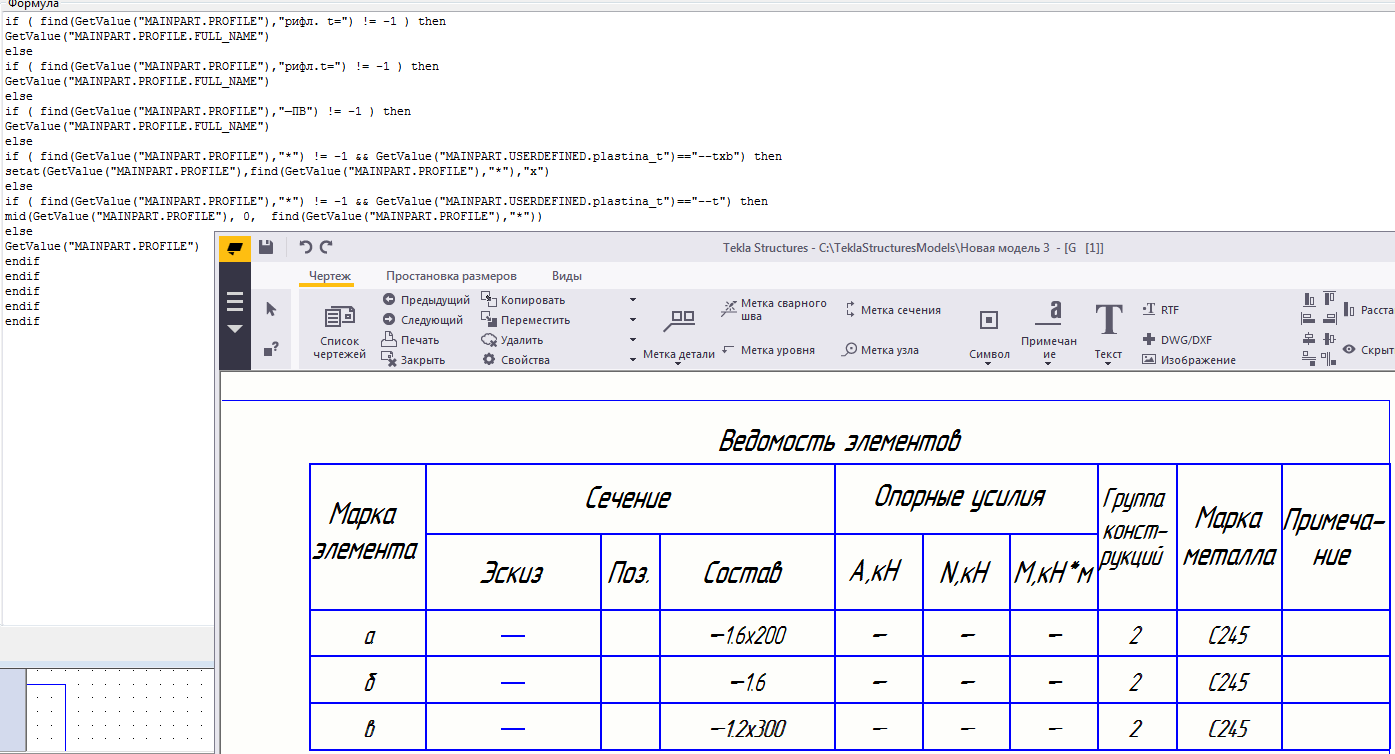Expand the Метка детали dropdown arrow
Screen dimensions: 1395x754
(678, 365)
